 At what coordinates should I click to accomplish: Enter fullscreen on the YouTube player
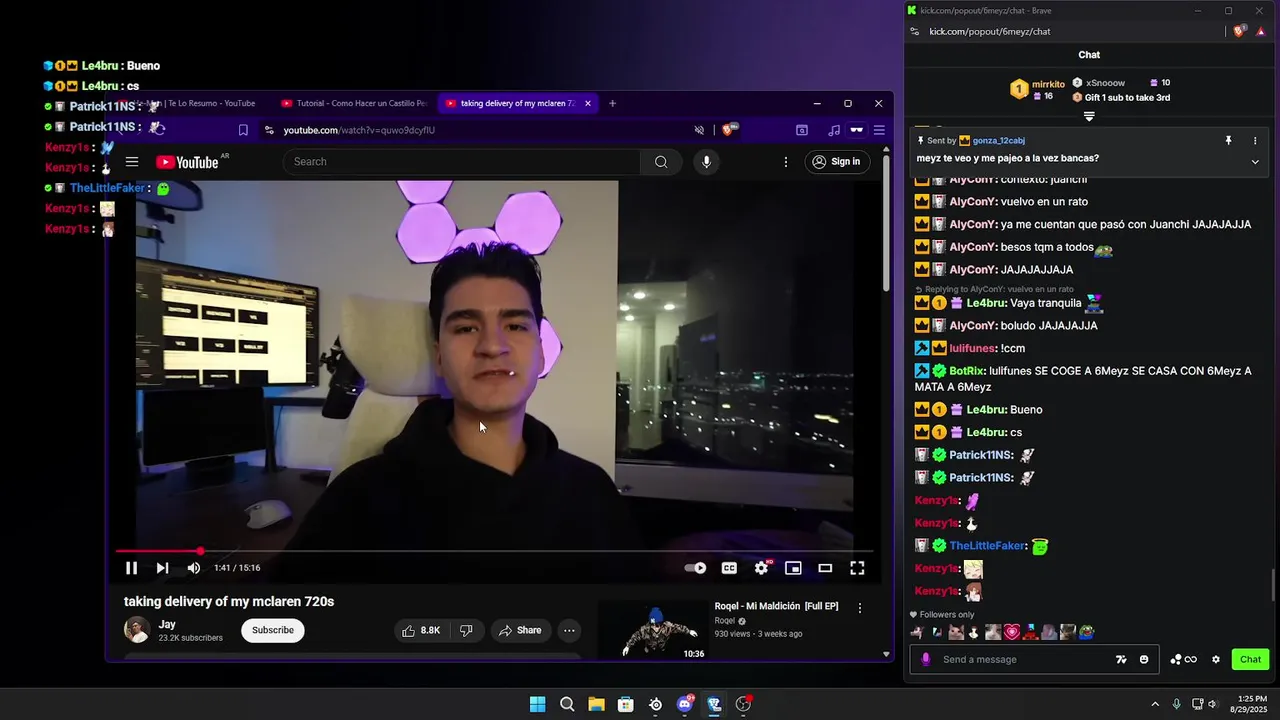click(857, 568)
